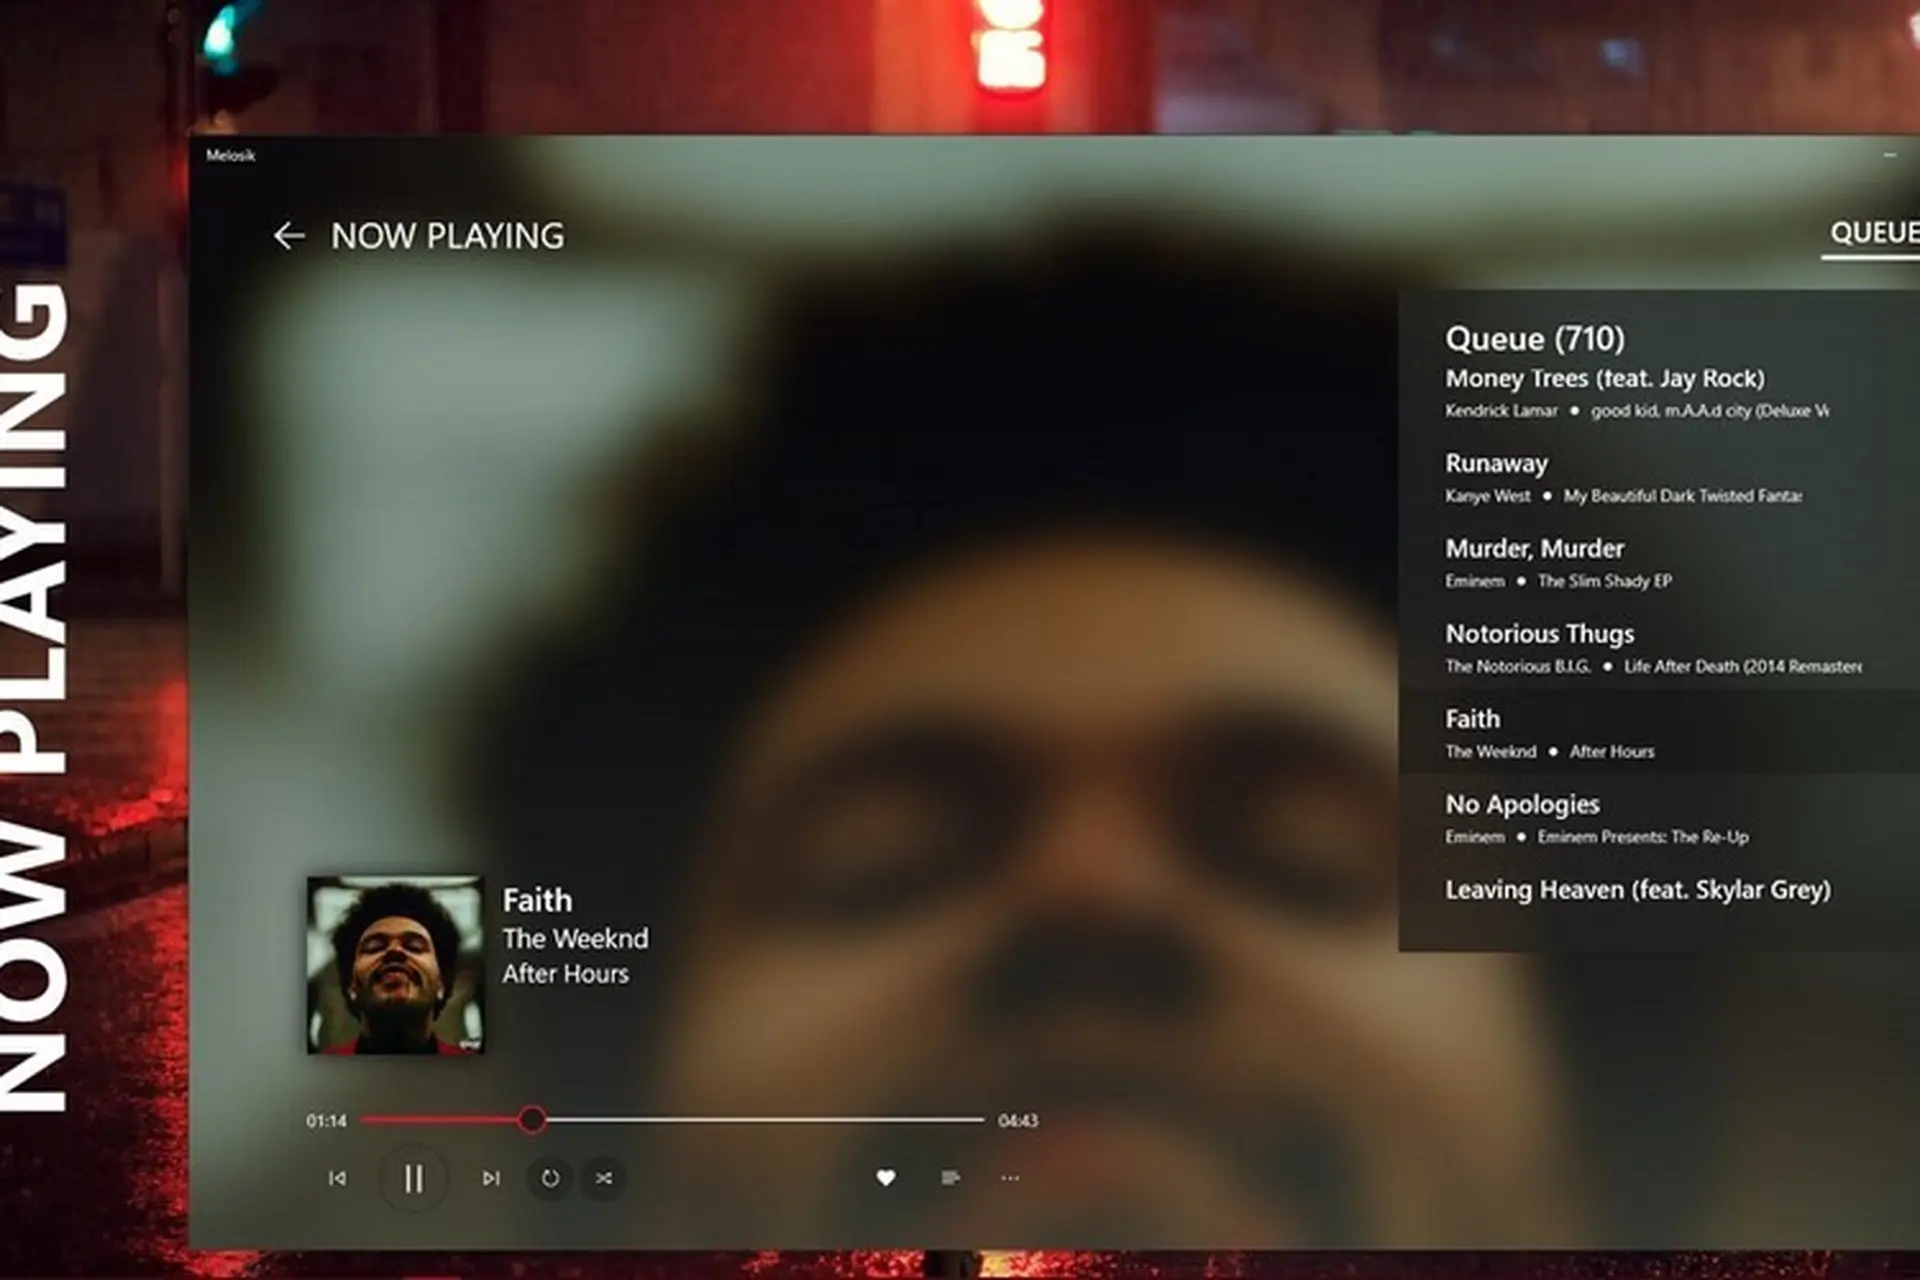Click the total duration 04:43
The width and height of the screenshot is (1920, 1280).
[1018, 1121]
